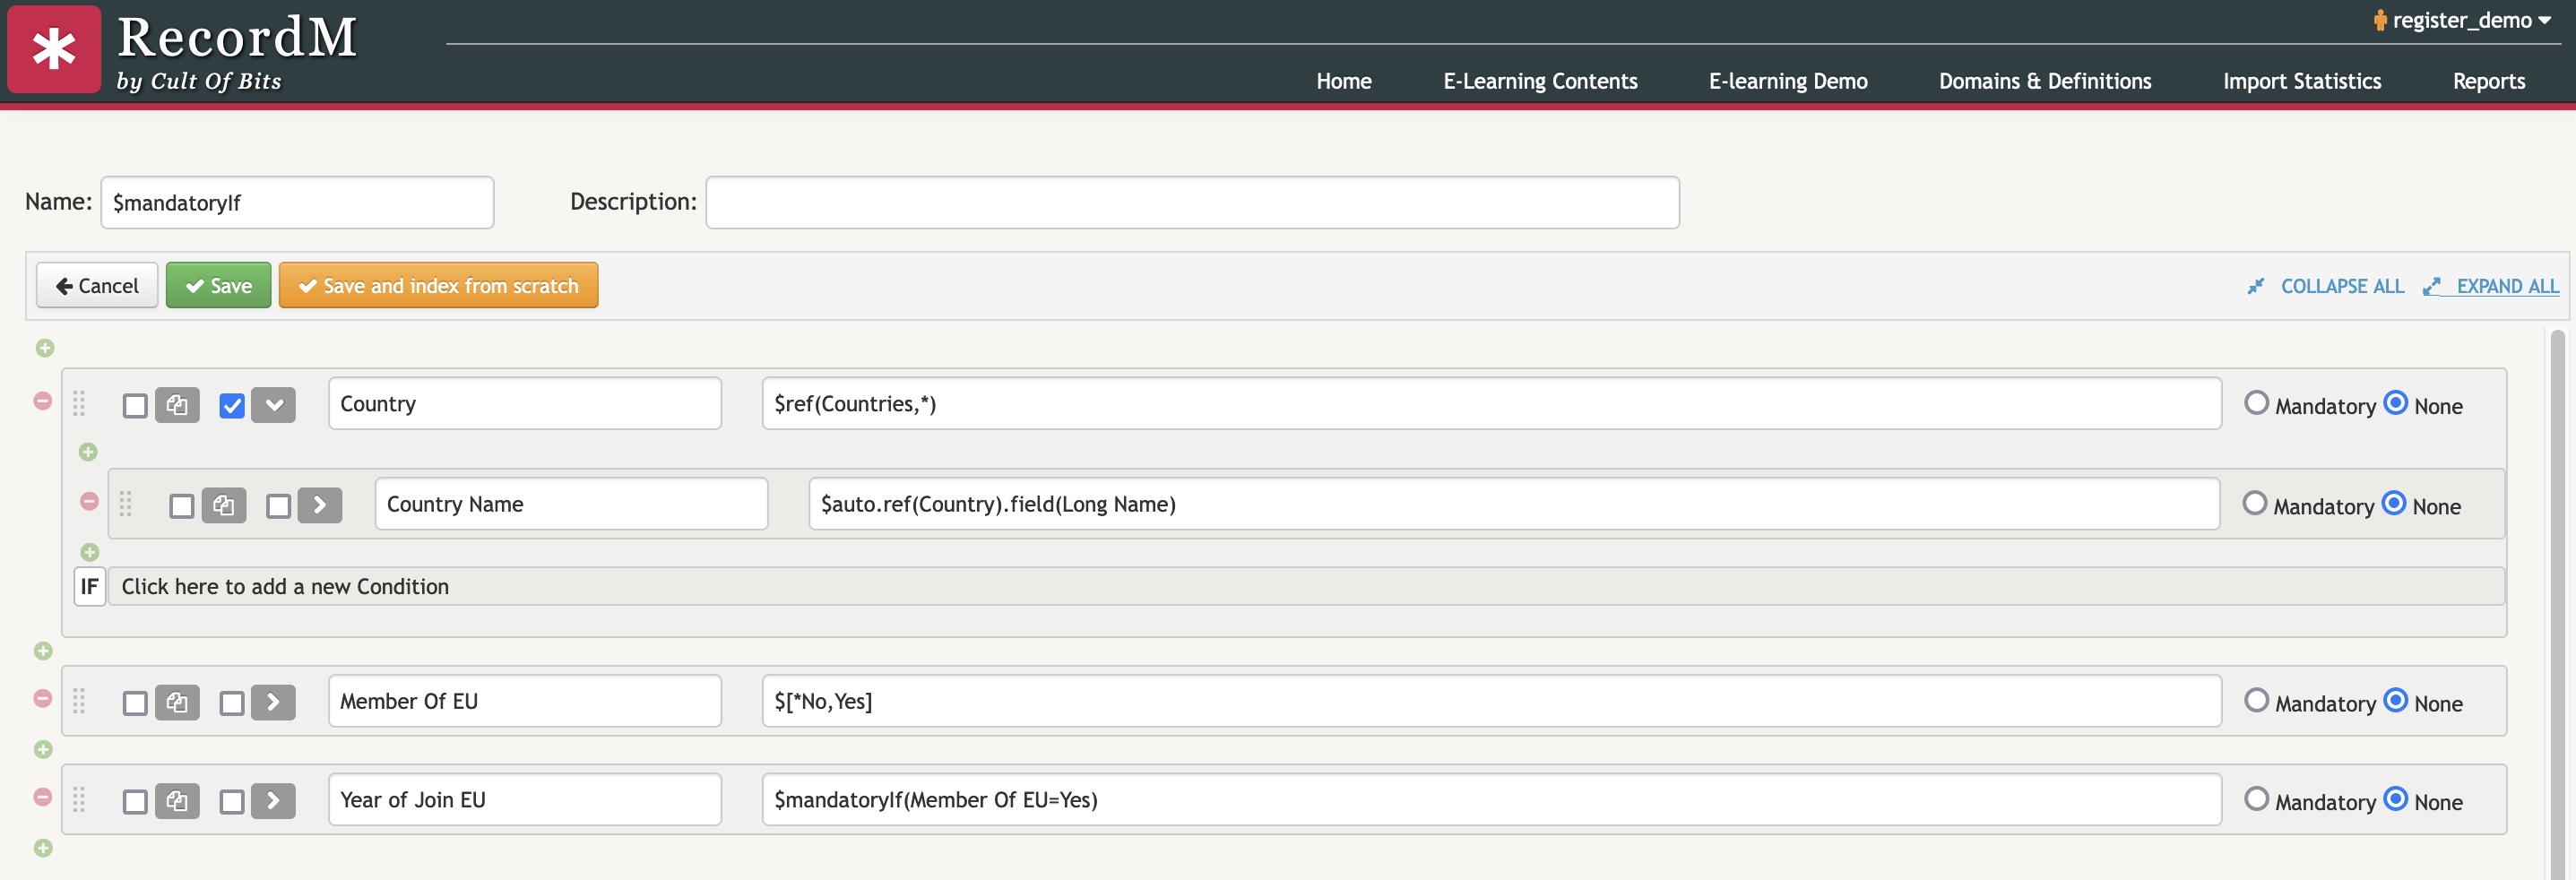Expand the Member Of EU field chevron

click(274, 702)
